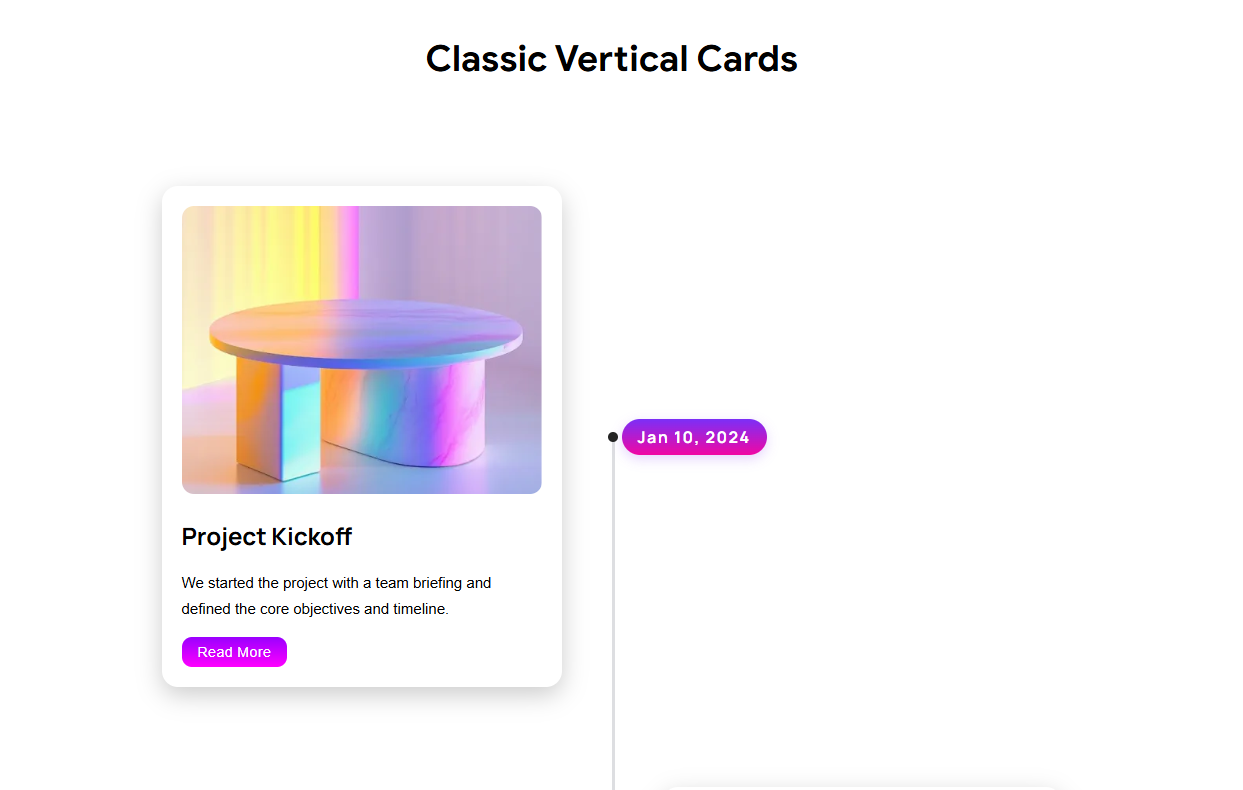
Task: Click the round tabletop in the card image
Action: (x=366, y=330)
